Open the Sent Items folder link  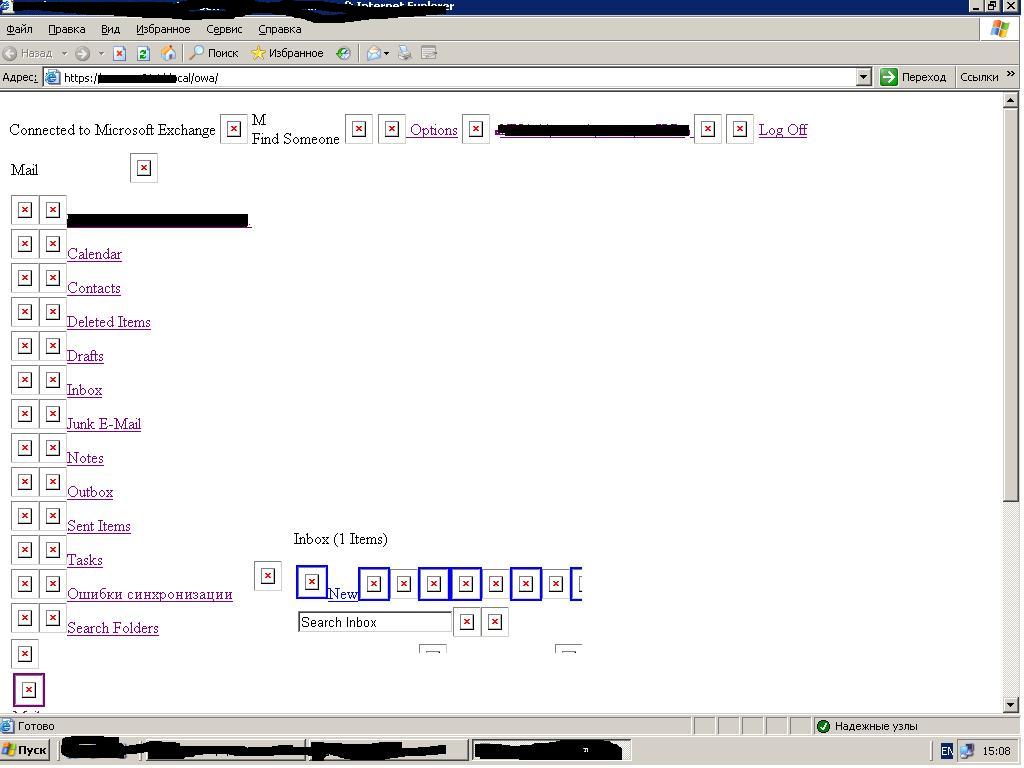(x=99, y=526)
